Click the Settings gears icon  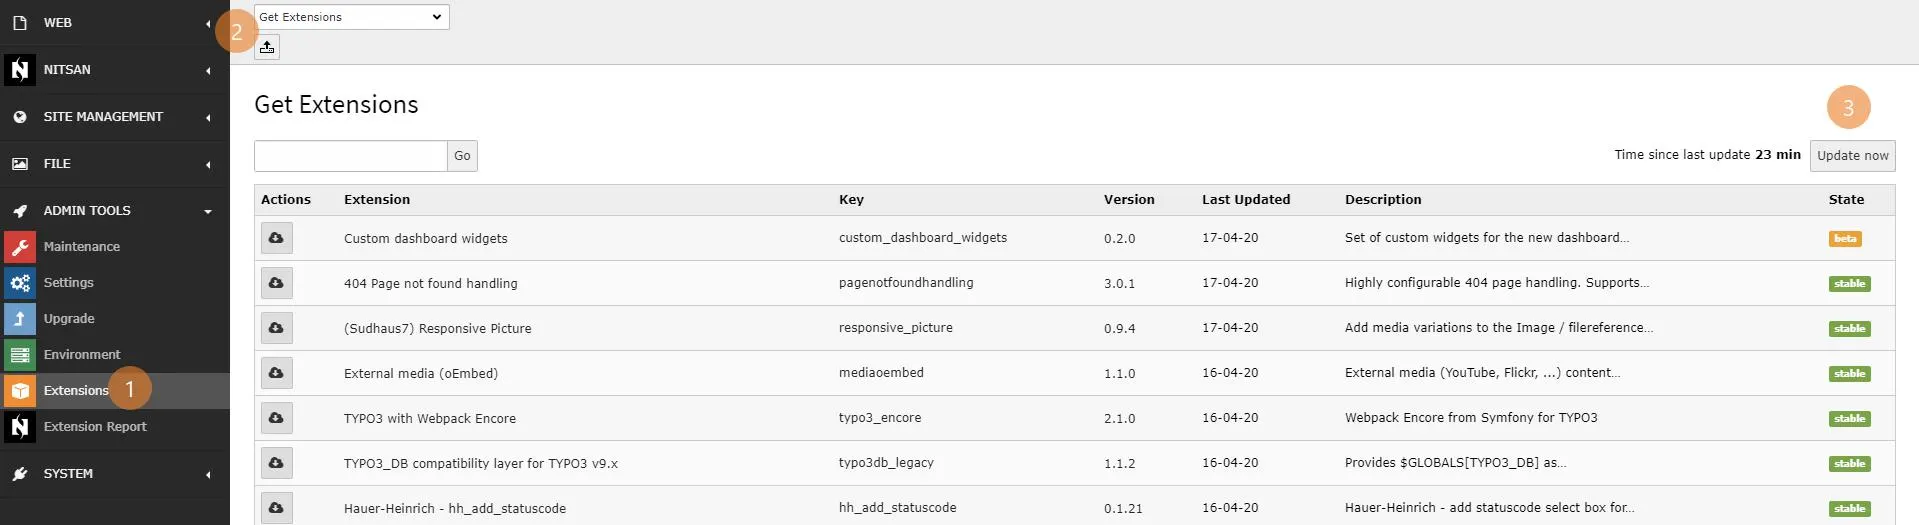[20, 282]
